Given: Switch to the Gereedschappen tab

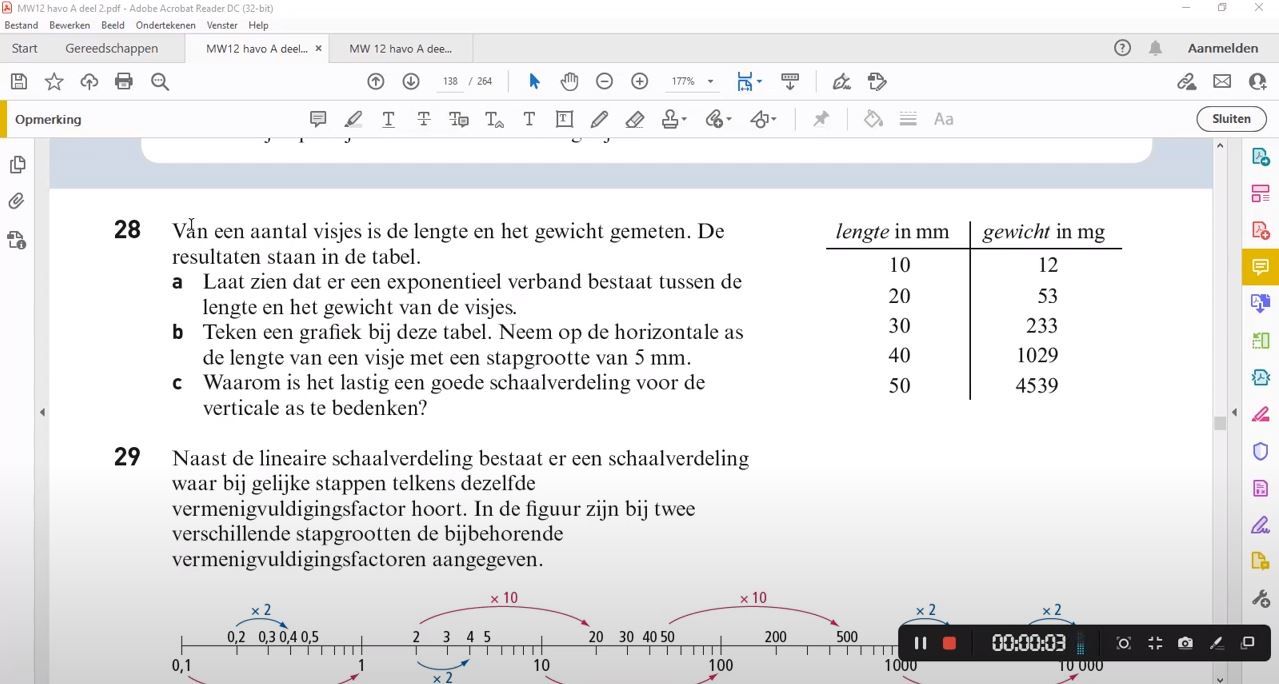Looking at the screenshot, I should (112, 48).
